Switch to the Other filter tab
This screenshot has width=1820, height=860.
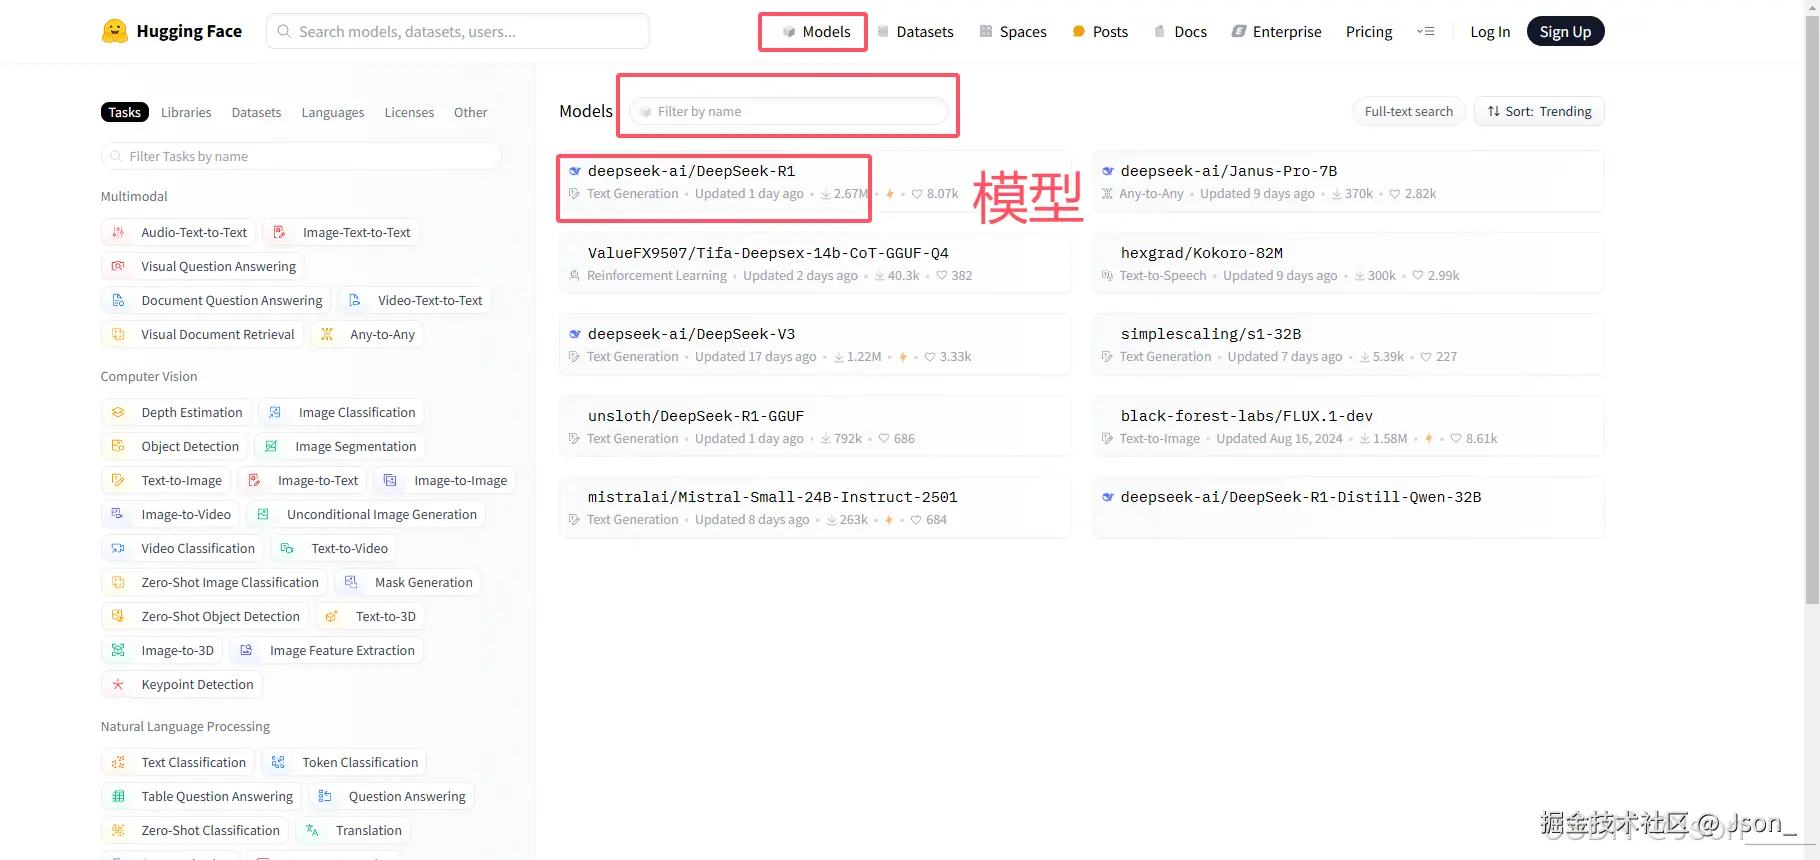471,112
